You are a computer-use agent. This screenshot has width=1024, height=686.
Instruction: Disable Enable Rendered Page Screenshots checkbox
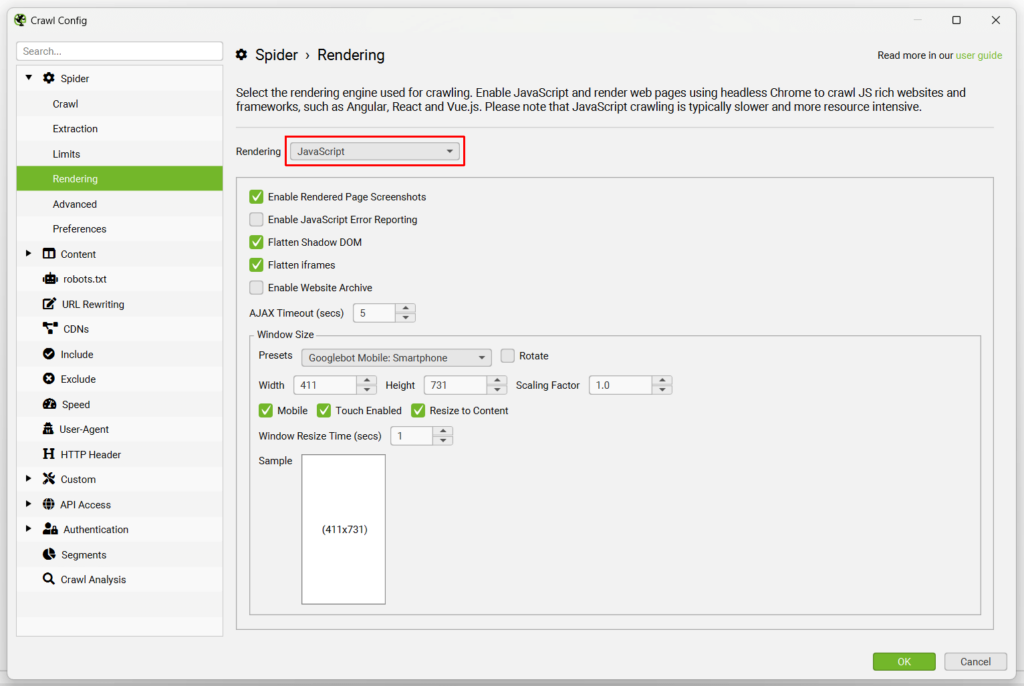257,197
